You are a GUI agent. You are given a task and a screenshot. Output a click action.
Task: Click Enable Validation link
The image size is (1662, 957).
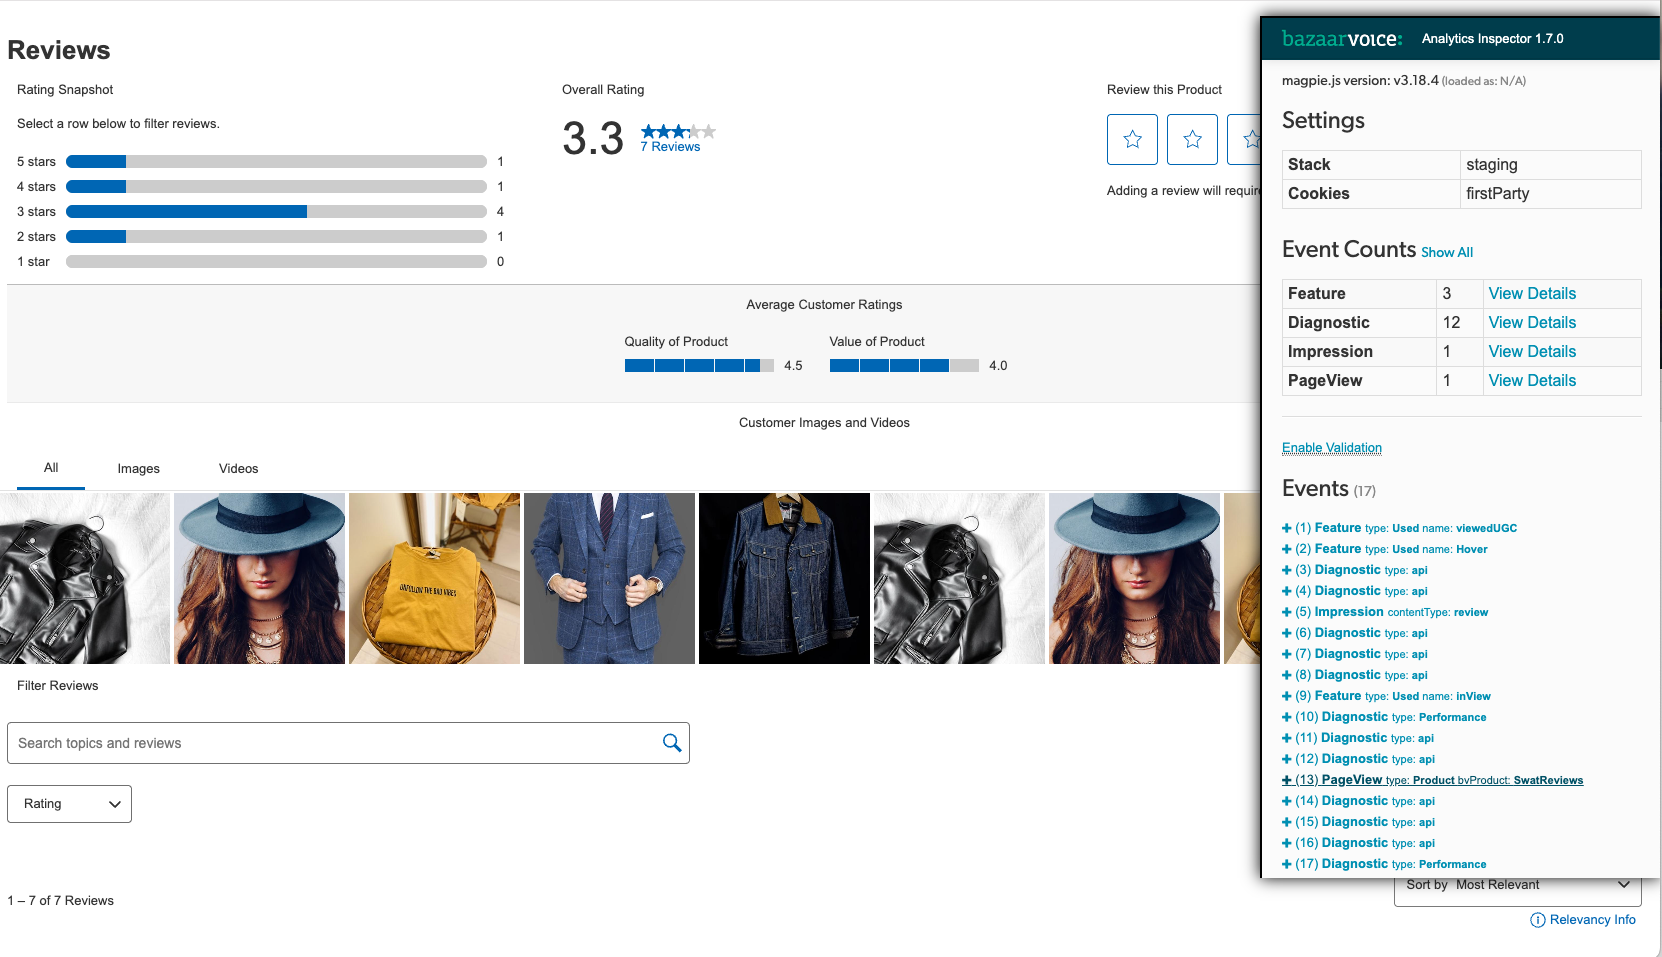1332,448
